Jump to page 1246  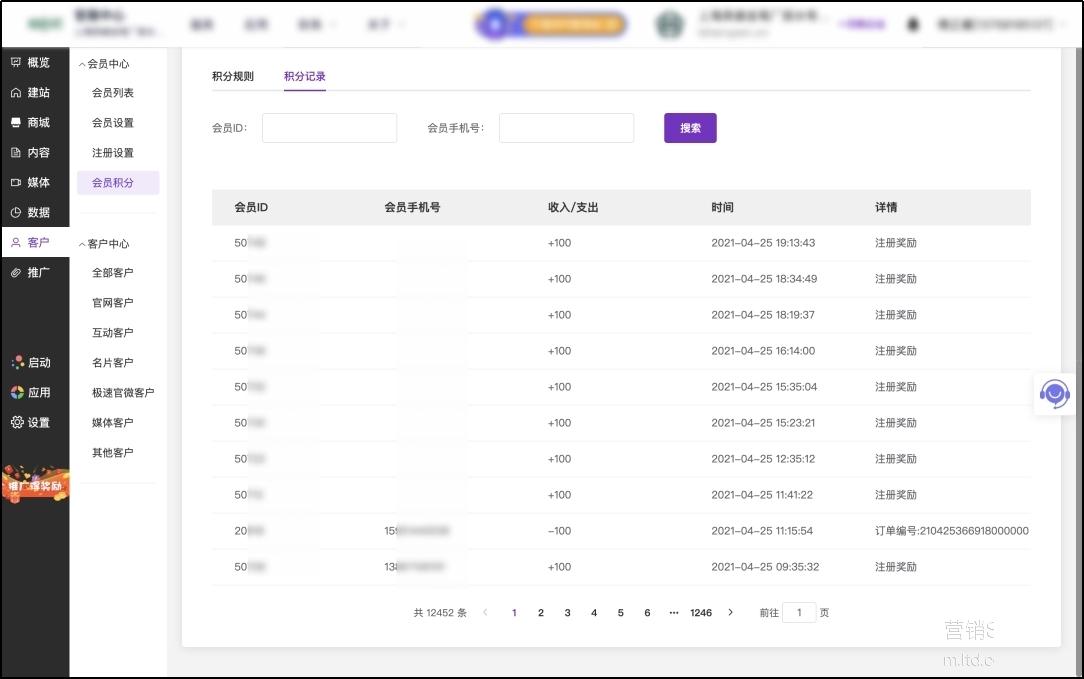pyautogui.click(x=701, y=613)
